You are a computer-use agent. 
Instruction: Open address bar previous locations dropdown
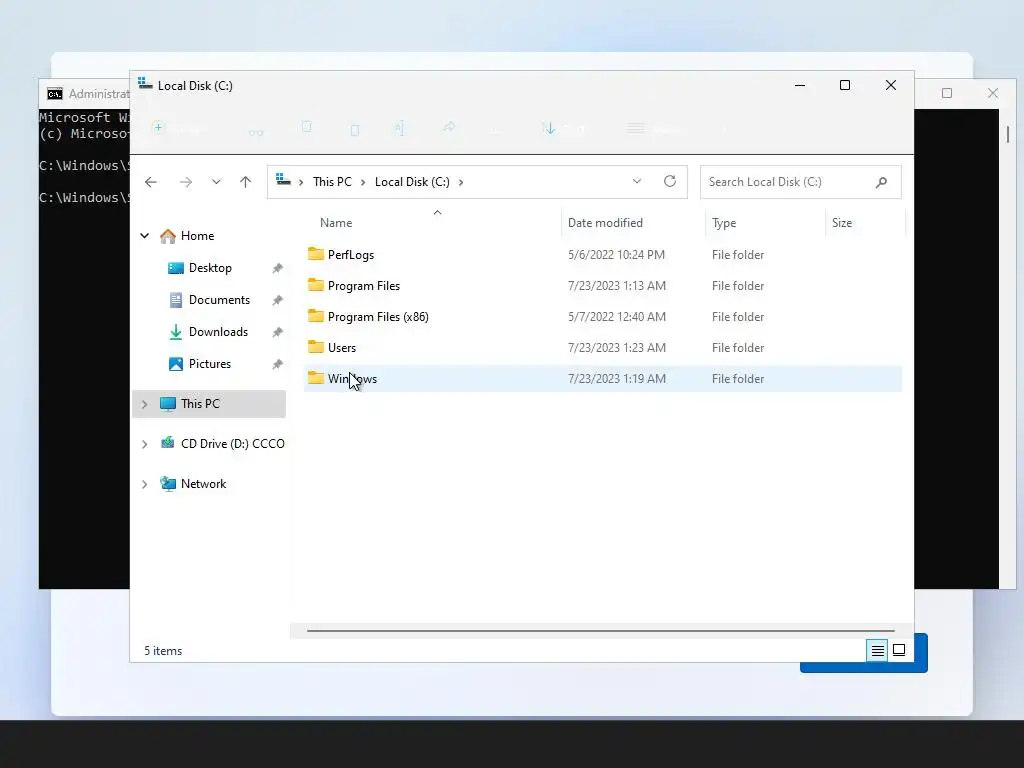tap(637, 182)
